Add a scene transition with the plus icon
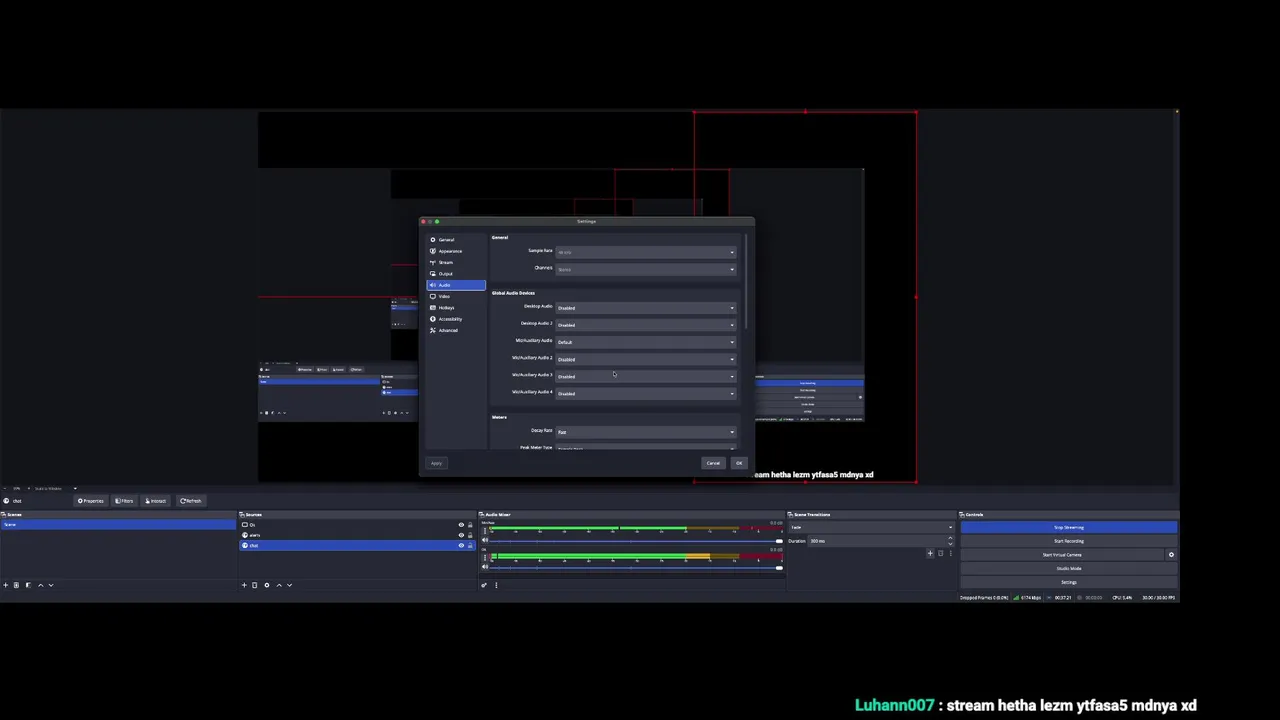 (930, 553)
